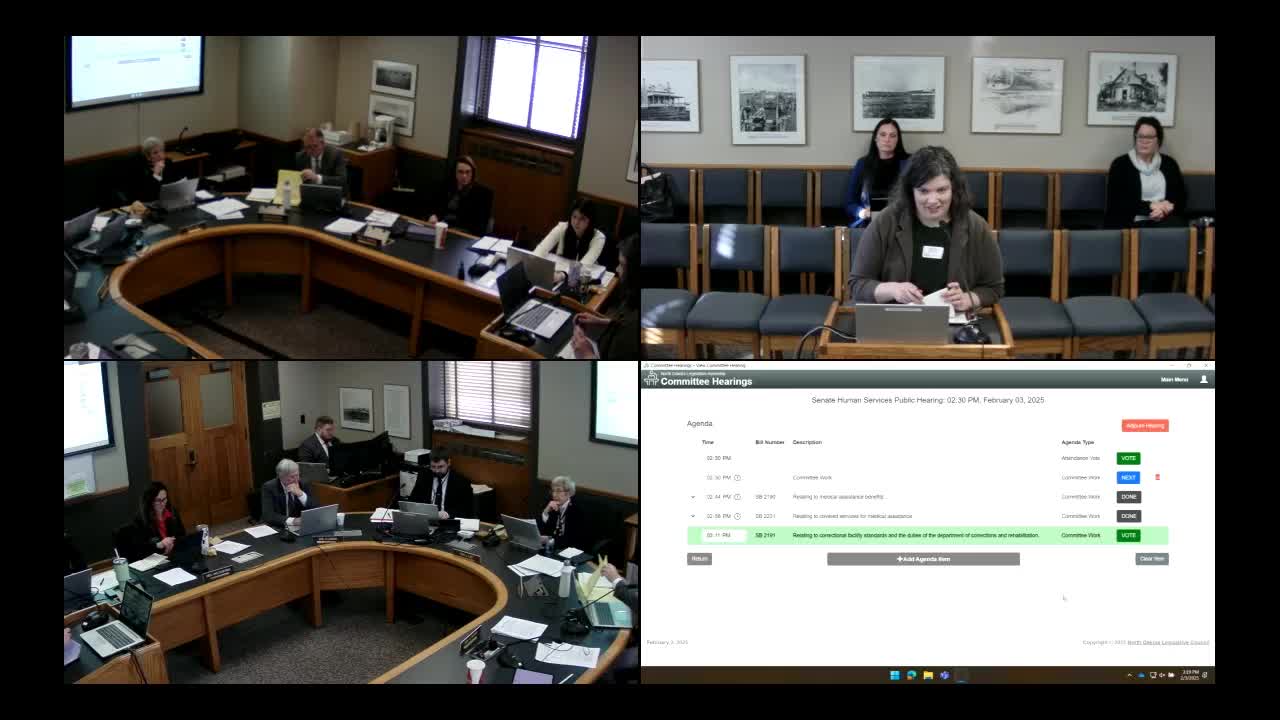This screenshot has height=720, width=1280.
Task: Click the Committee Hearings logo icon
Action: click(651, 379)
